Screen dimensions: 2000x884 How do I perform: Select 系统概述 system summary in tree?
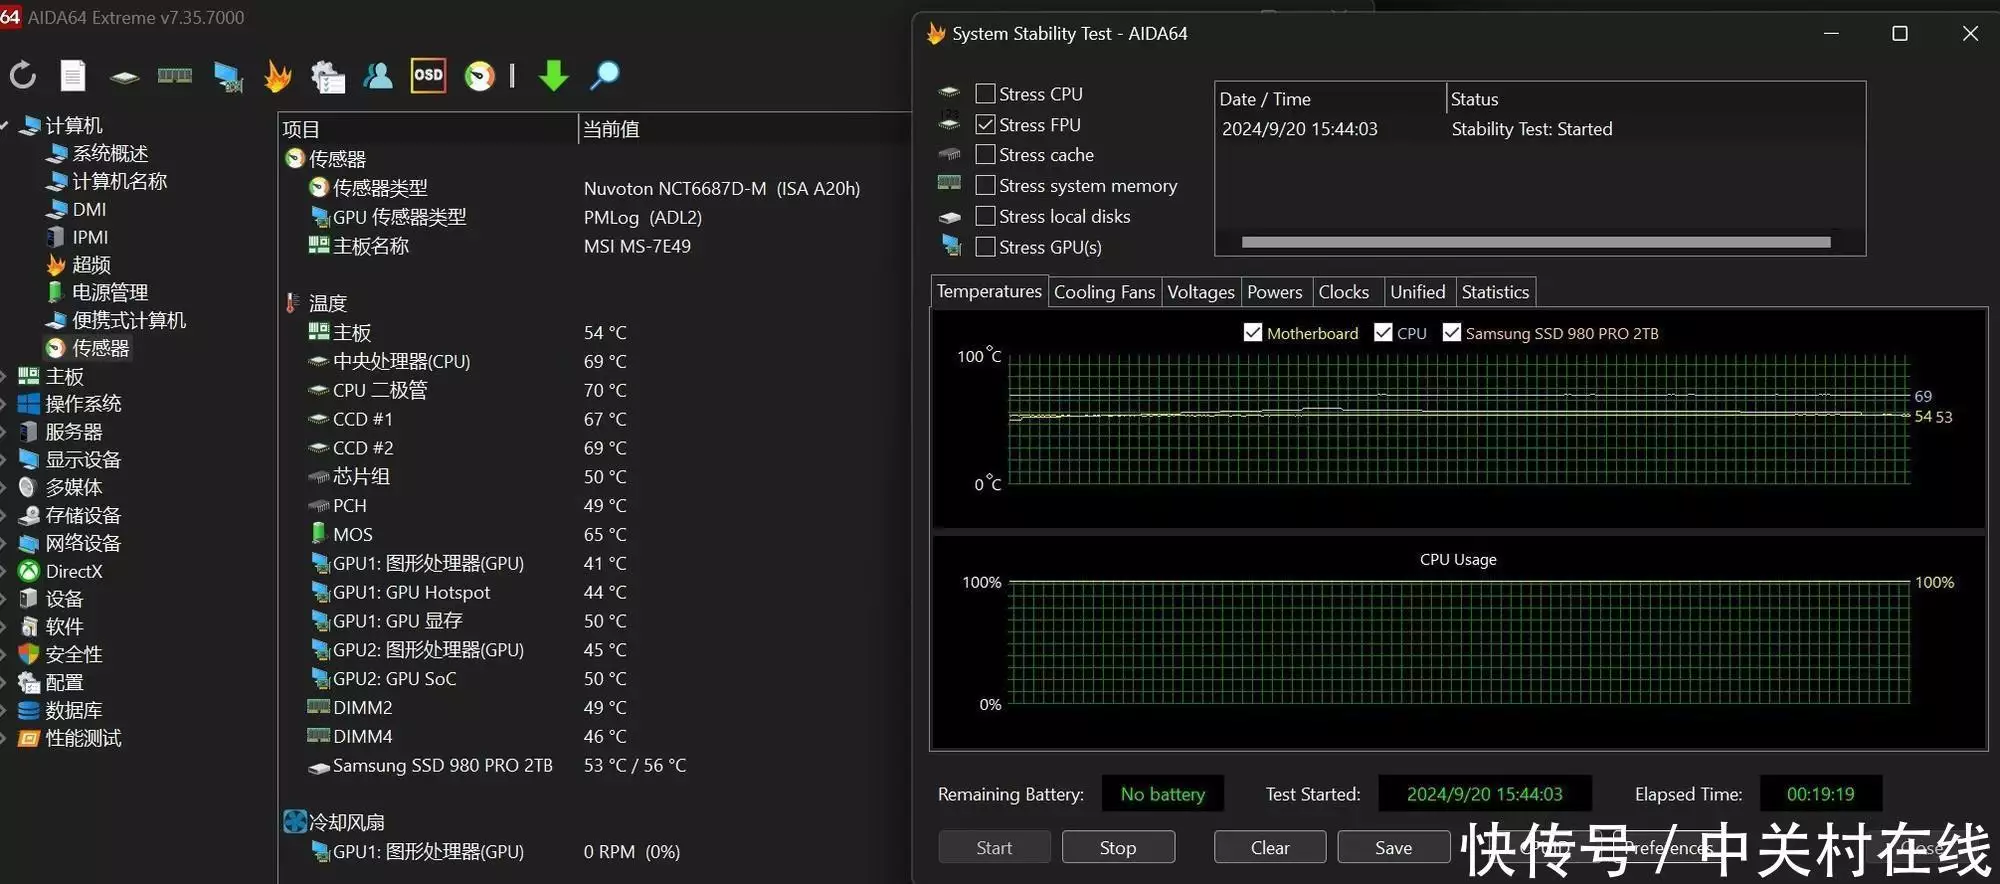tap(98, 153)
